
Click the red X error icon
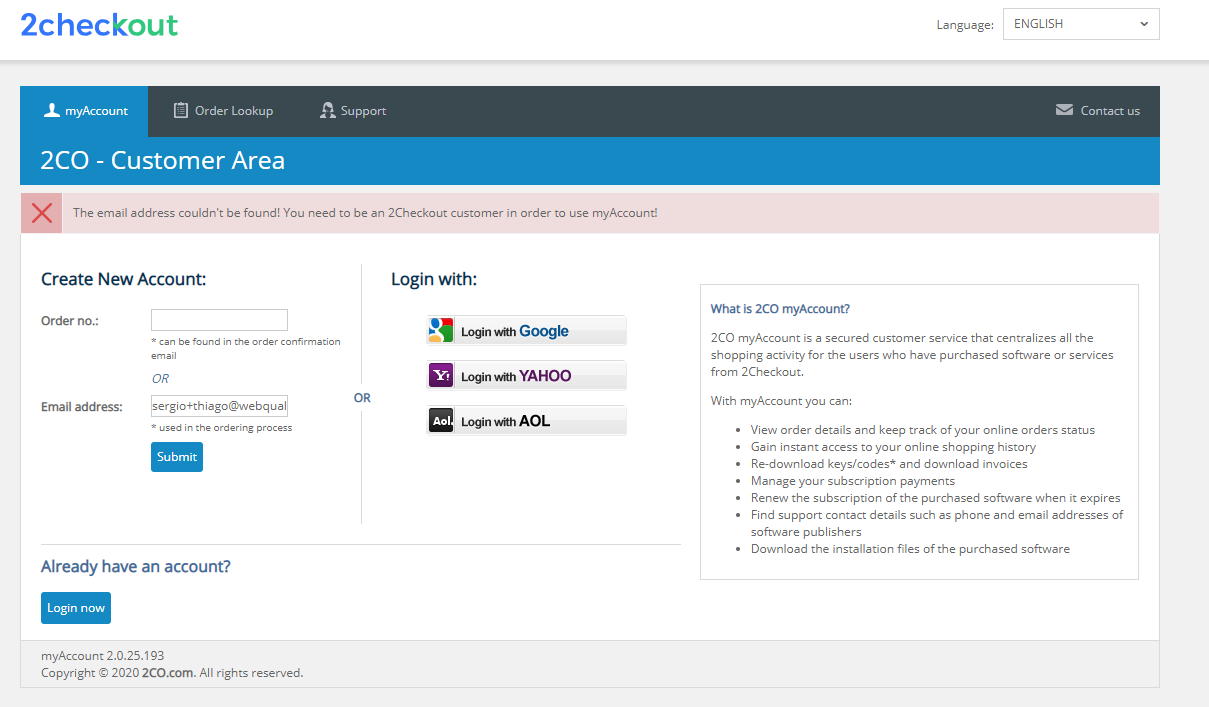[42, 213]
